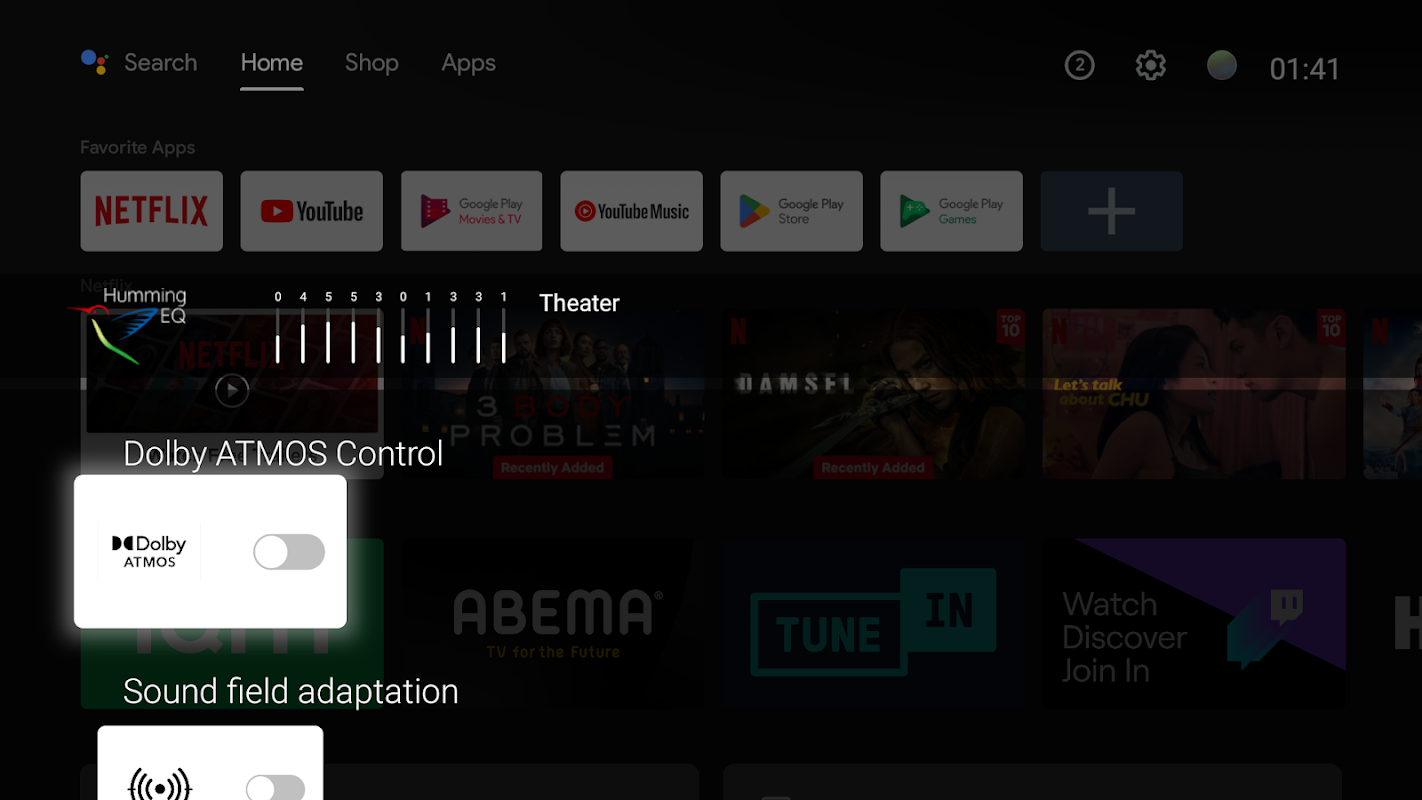Go to the Shop tab
1422x800 pixels.
[x=372, y=62]
